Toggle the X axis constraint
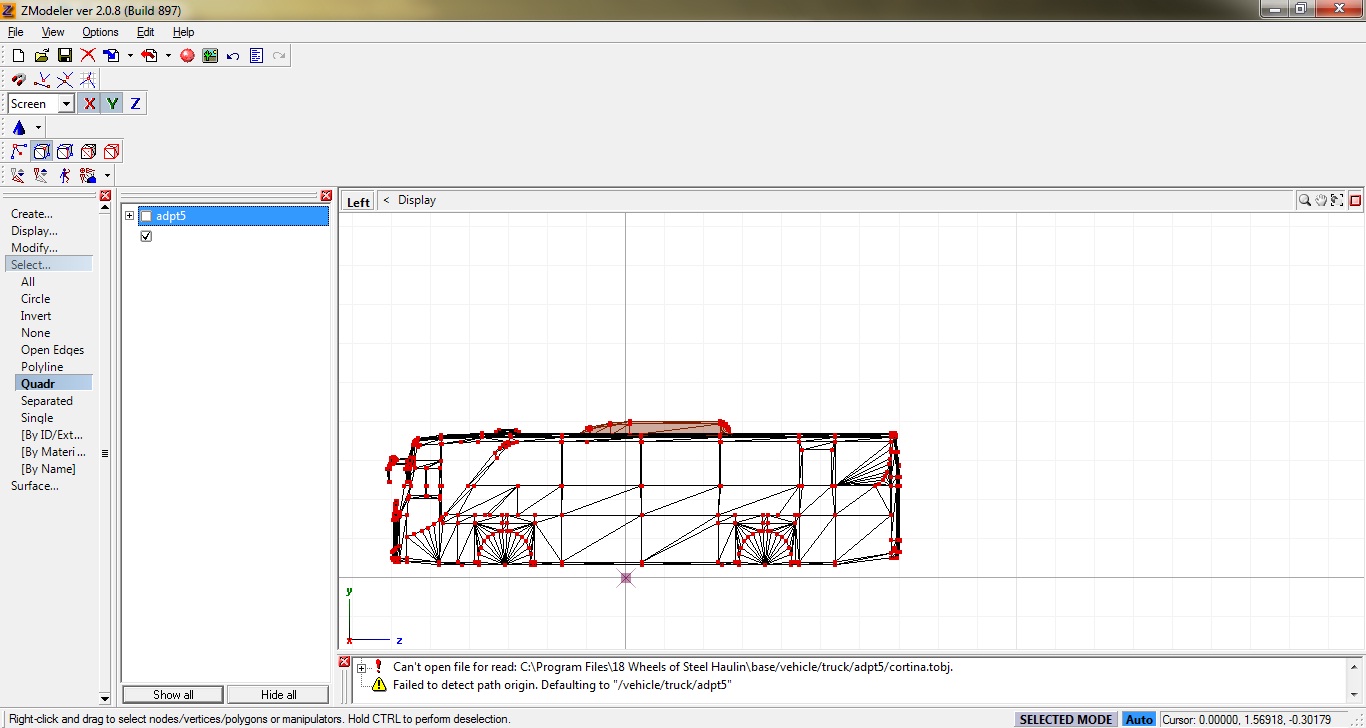 pos(89,103)
